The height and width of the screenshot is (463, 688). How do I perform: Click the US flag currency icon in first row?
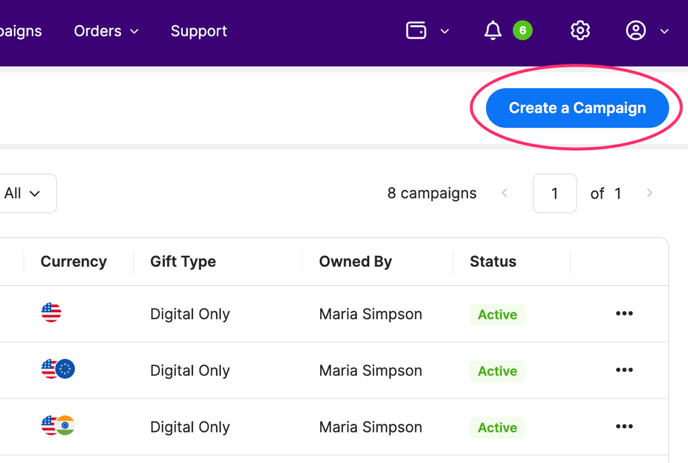(51, 313)
